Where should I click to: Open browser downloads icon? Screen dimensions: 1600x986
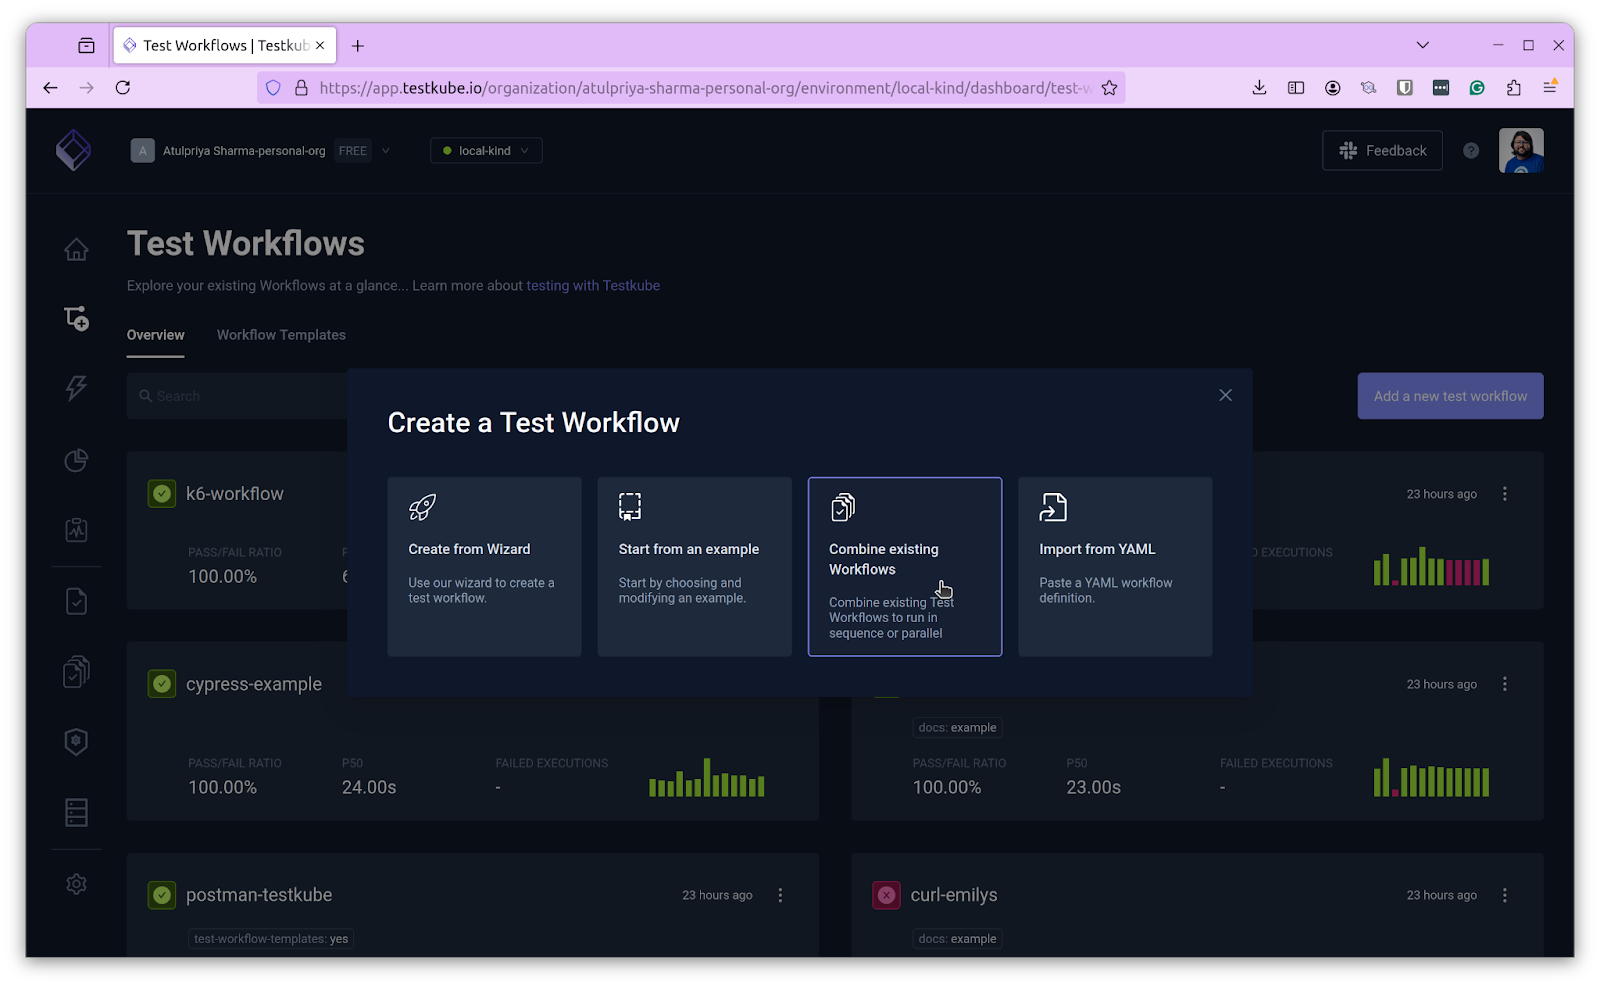(x=1259, y=88)
